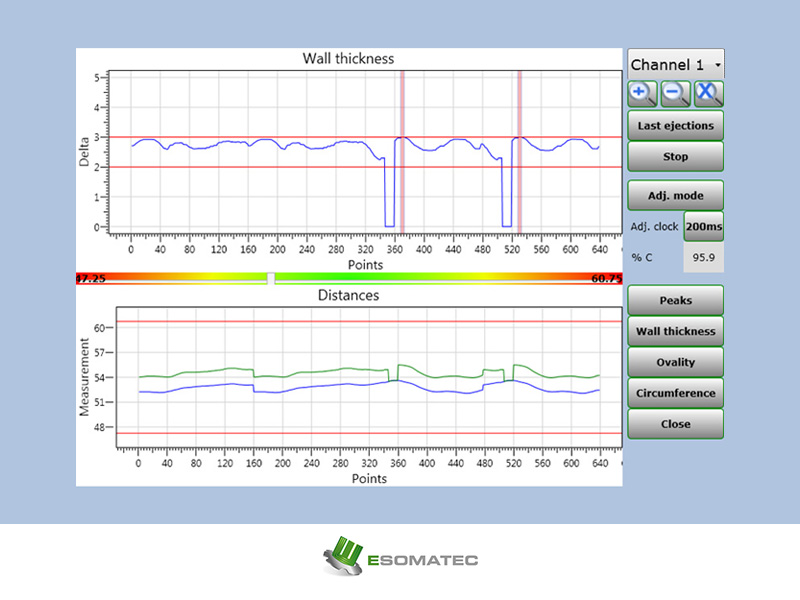Select the Wall thickness view
This screenshot has height=600, width=800.
675,331
